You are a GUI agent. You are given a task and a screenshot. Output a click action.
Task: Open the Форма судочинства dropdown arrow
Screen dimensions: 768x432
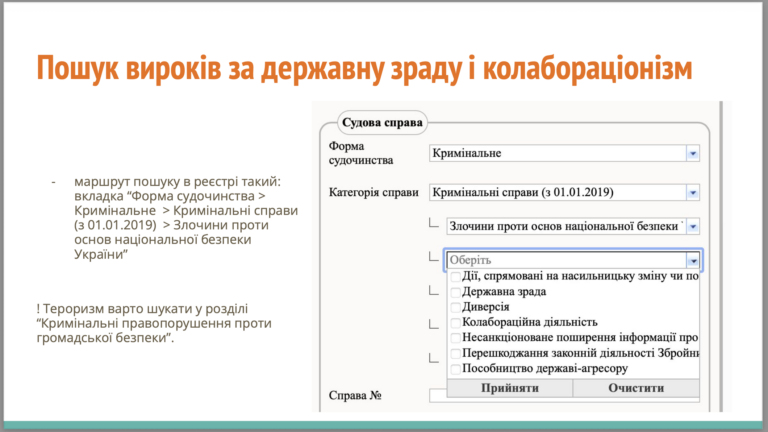(x=693, y=154)
